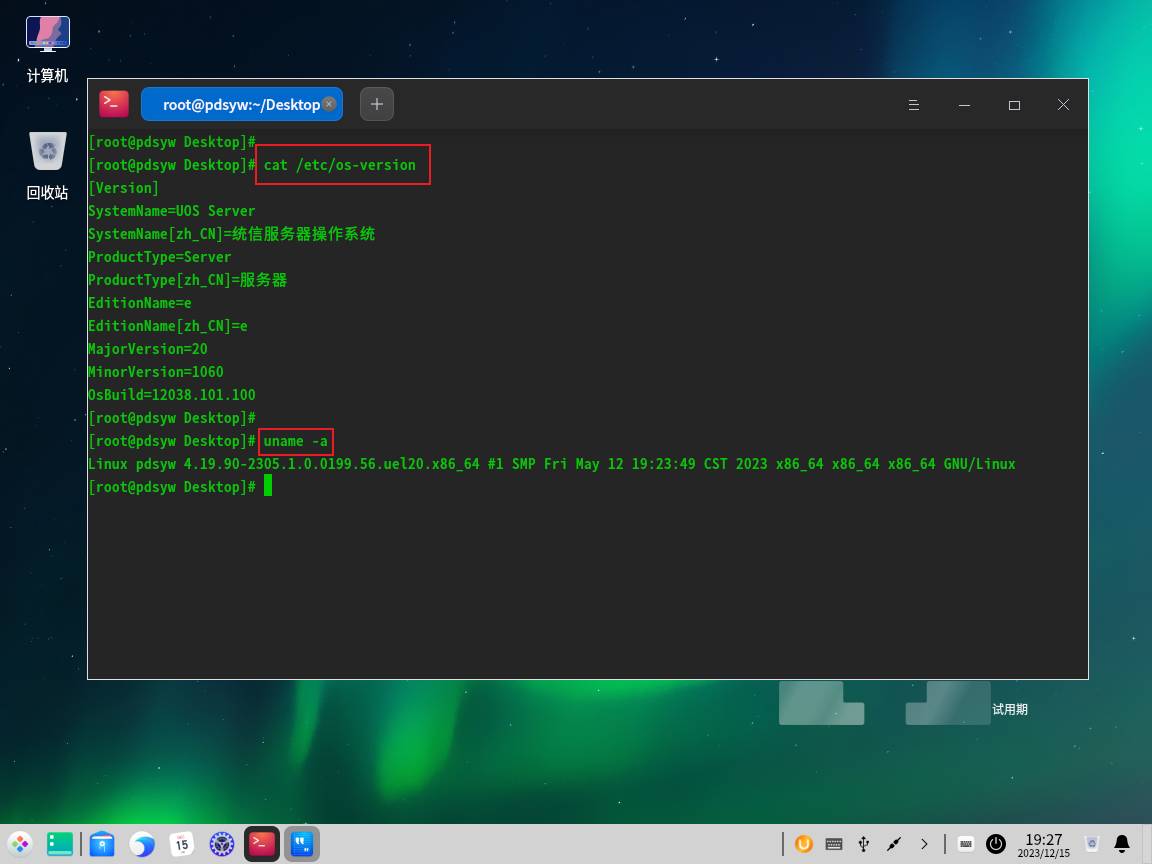
Task: Open the launcher from the taskbar
Action: click(20, 844)
